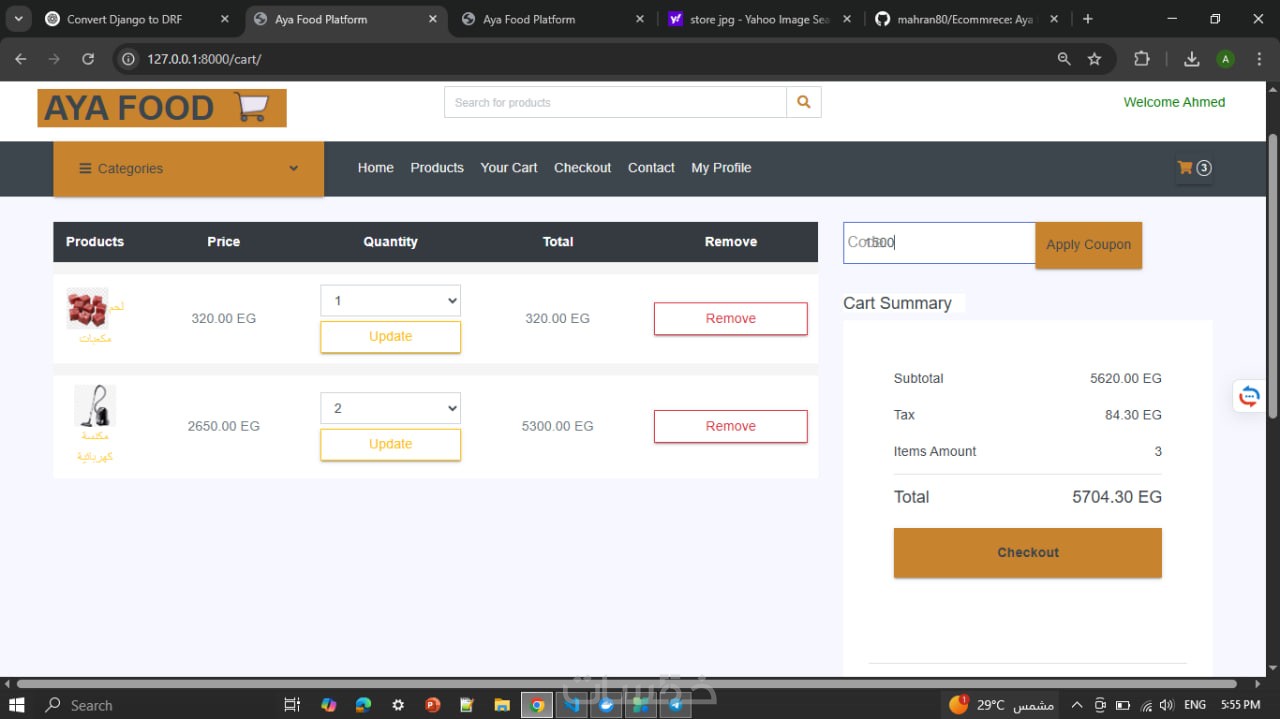
Task: Click the Apply Coupon button
Action: point(1088,245)
